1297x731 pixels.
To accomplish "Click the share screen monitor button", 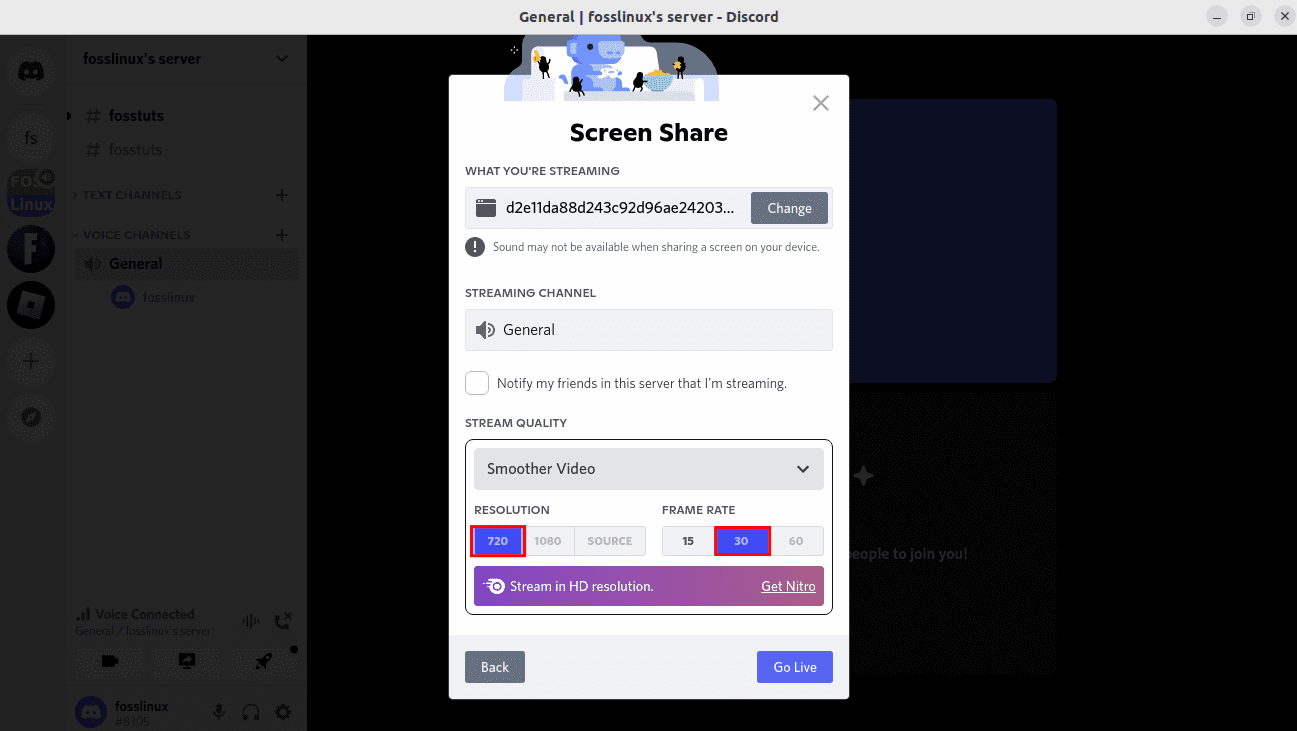I will pyautogui.click(x=187, y=661).
